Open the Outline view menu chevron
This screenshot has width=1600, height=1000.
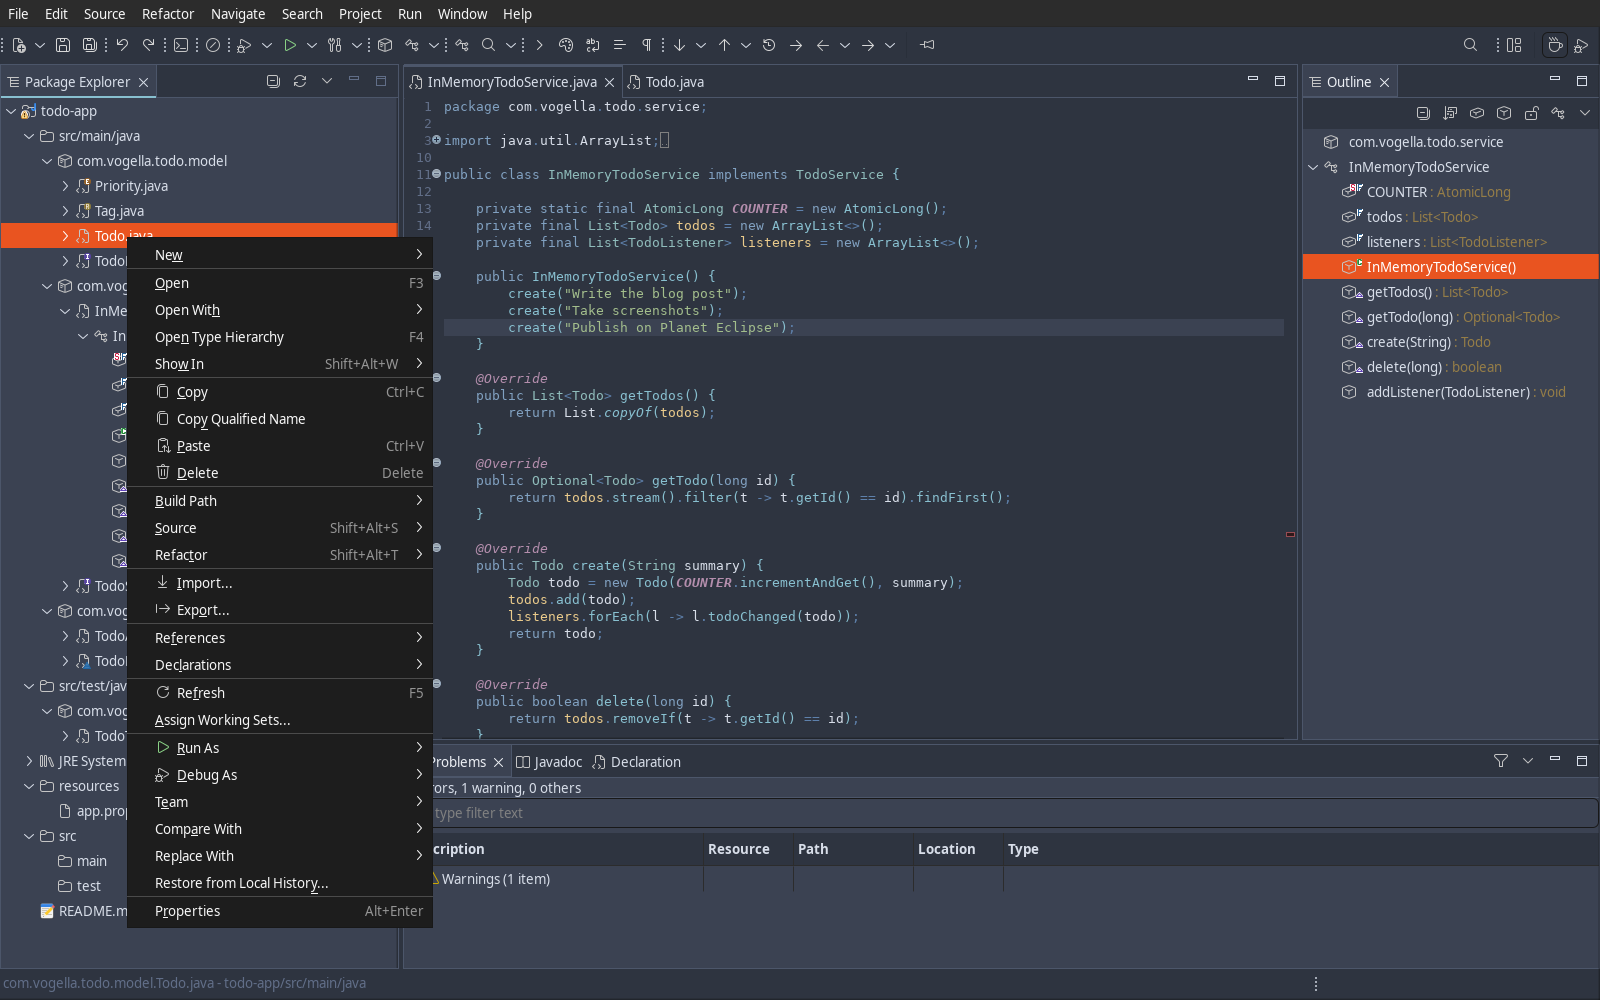pyautogui.click(x=1585, y=113)
